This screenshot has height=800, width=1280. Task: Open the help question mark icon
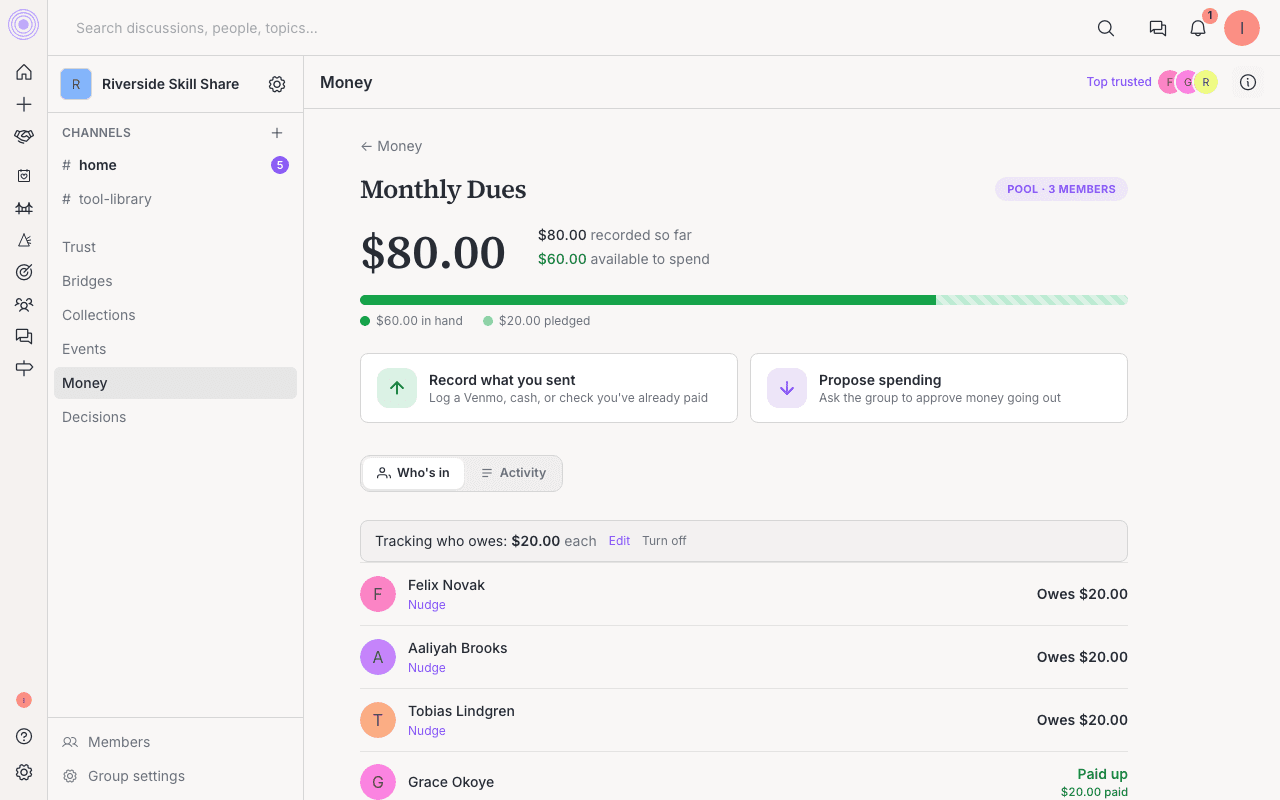pyautogui.click(x=24, y=736)
